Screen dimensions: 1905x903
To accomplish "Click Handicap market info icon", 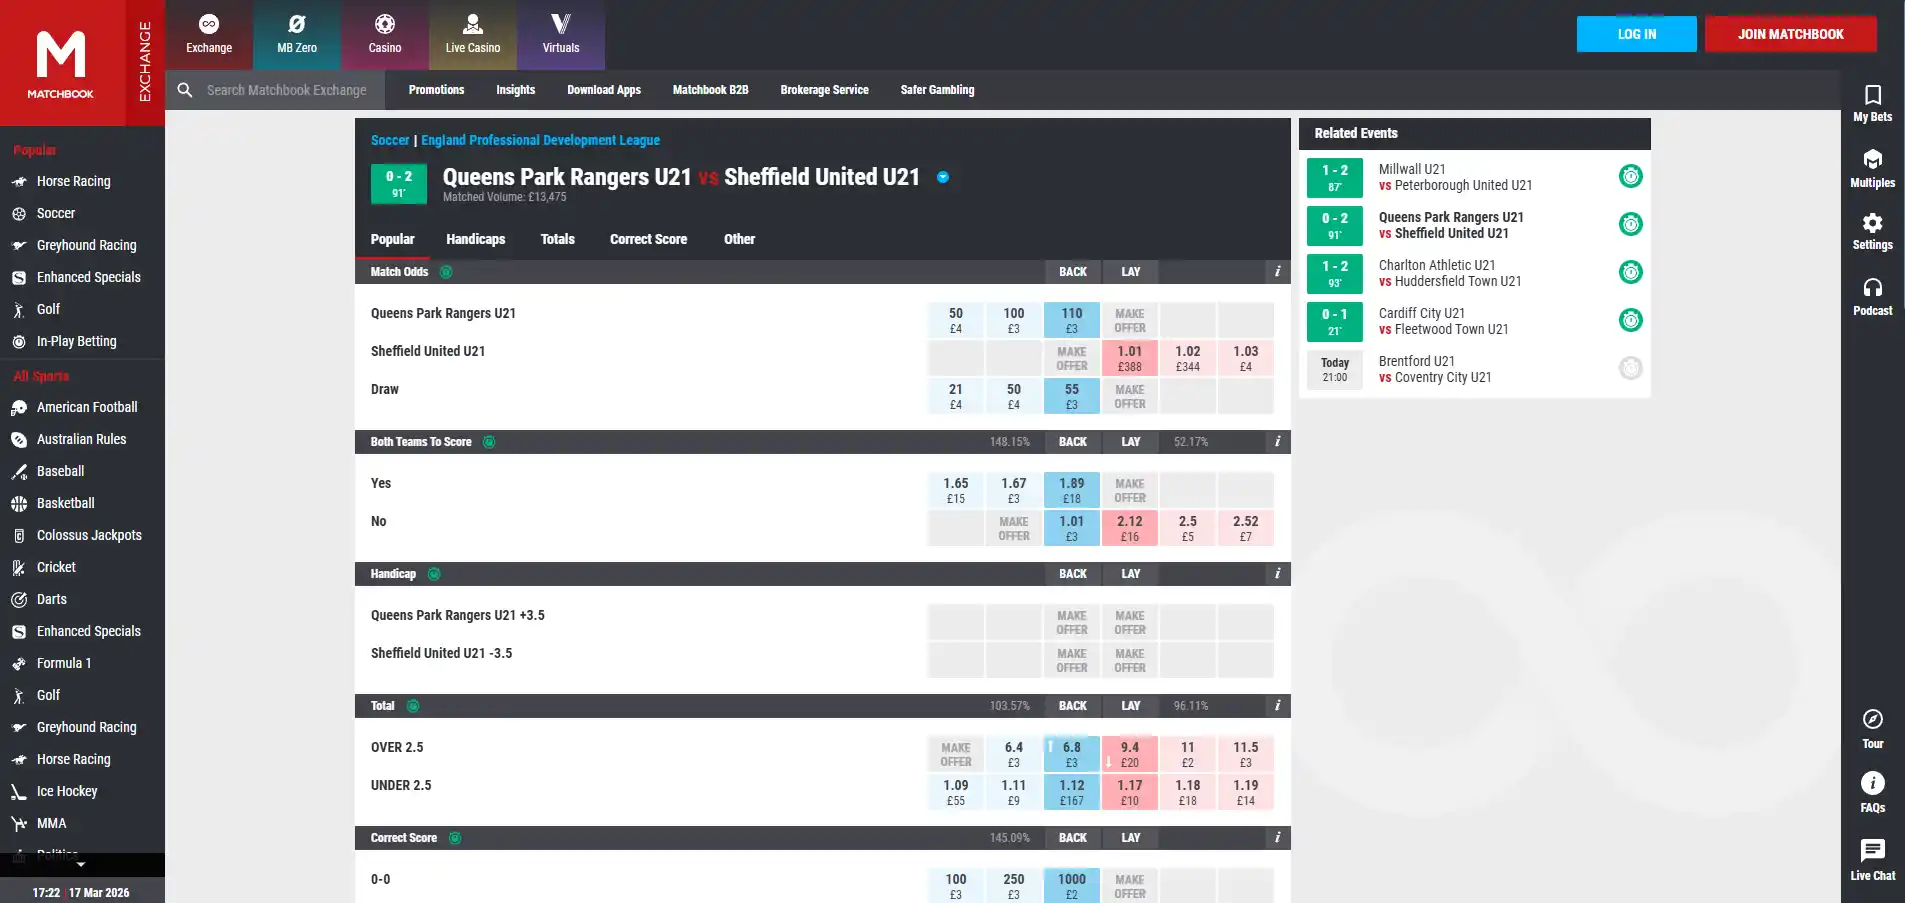I will [1277, 574].
